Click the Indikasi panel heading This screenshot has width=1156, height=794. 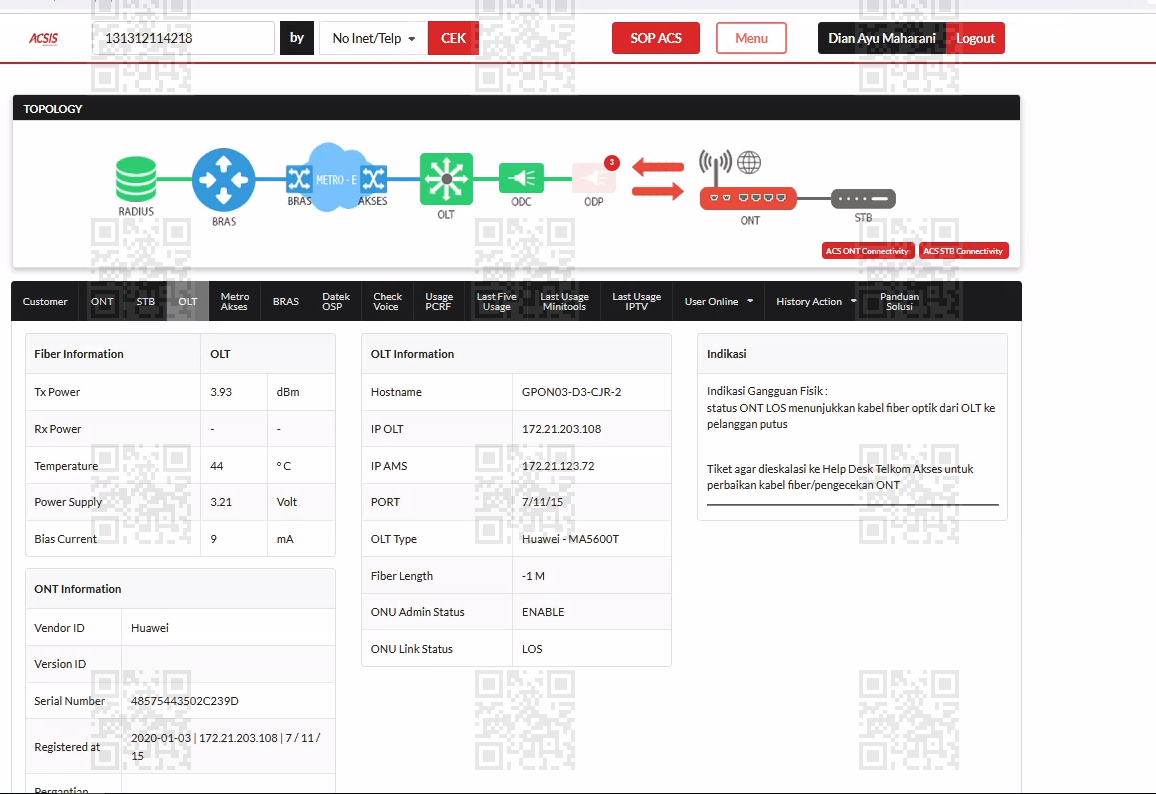point(726,354)
